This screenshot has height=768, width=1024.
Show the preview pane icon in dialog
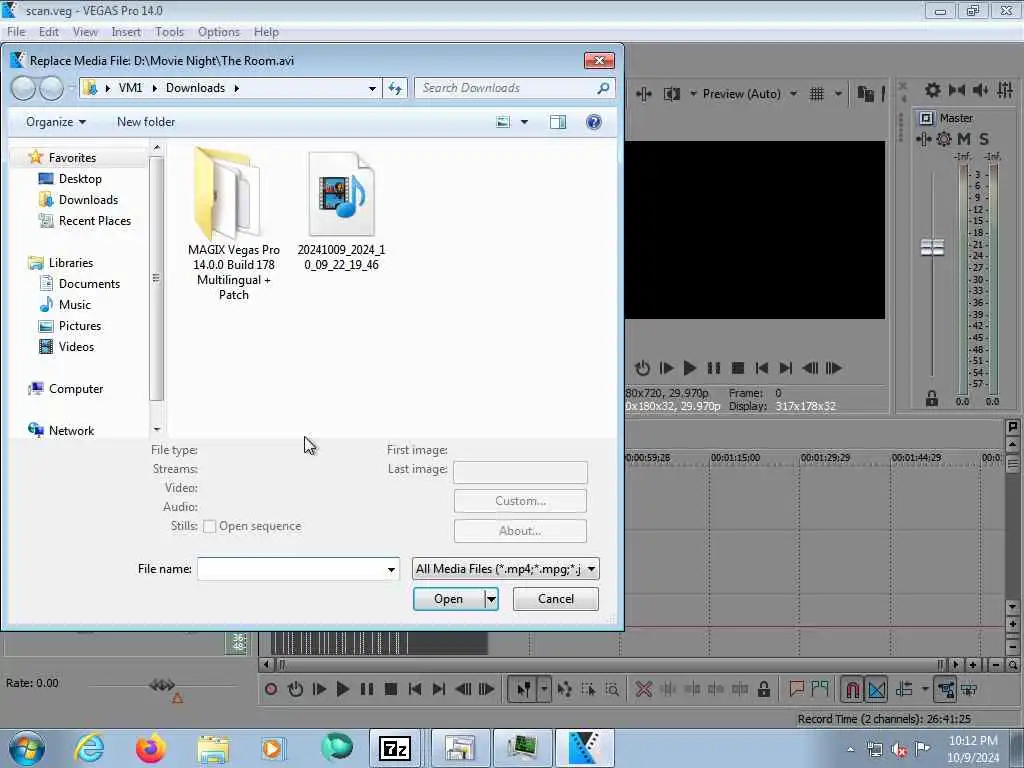[x=558, y=122]
